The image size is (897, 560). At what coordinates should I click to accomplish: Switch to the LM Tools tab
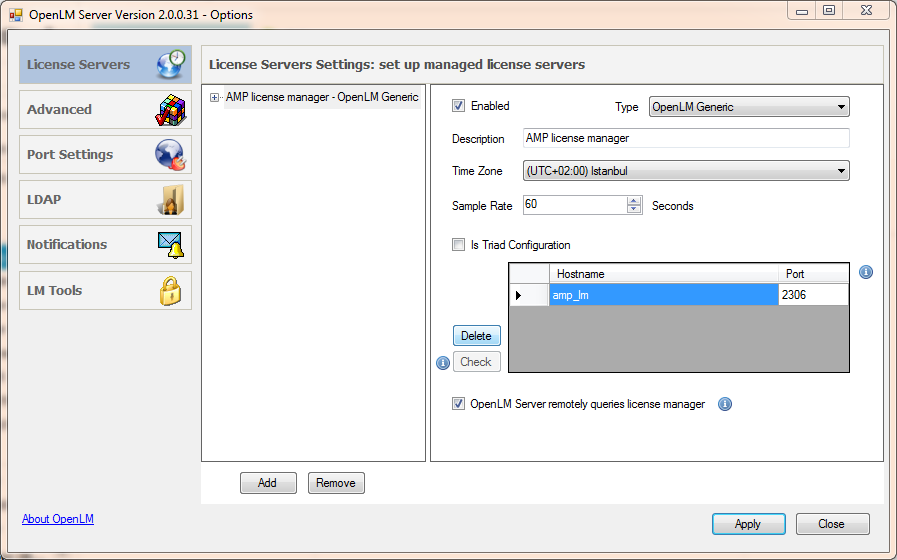tap(105, 291)
